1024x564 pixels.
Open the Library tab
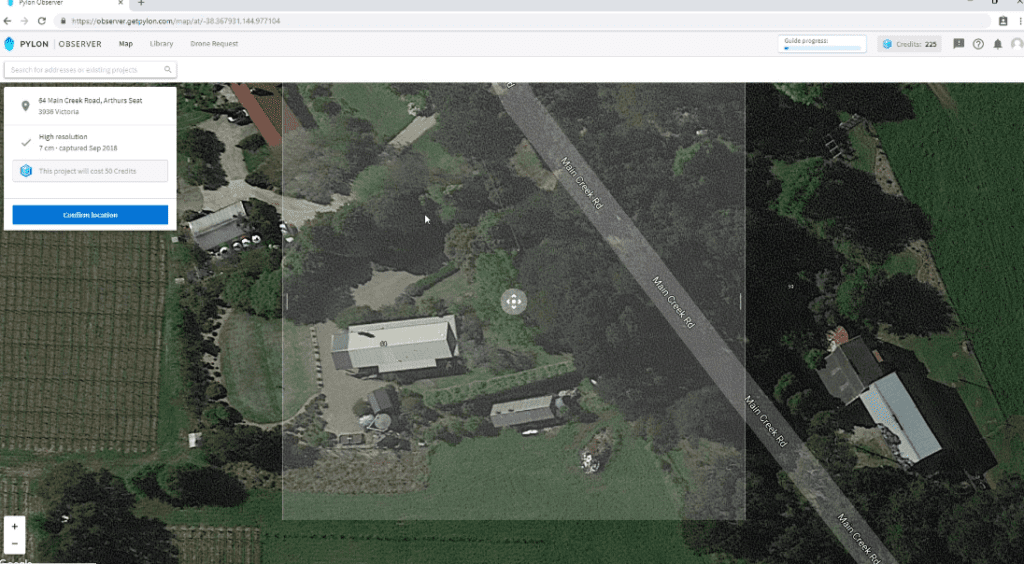(x=161, y=44)
